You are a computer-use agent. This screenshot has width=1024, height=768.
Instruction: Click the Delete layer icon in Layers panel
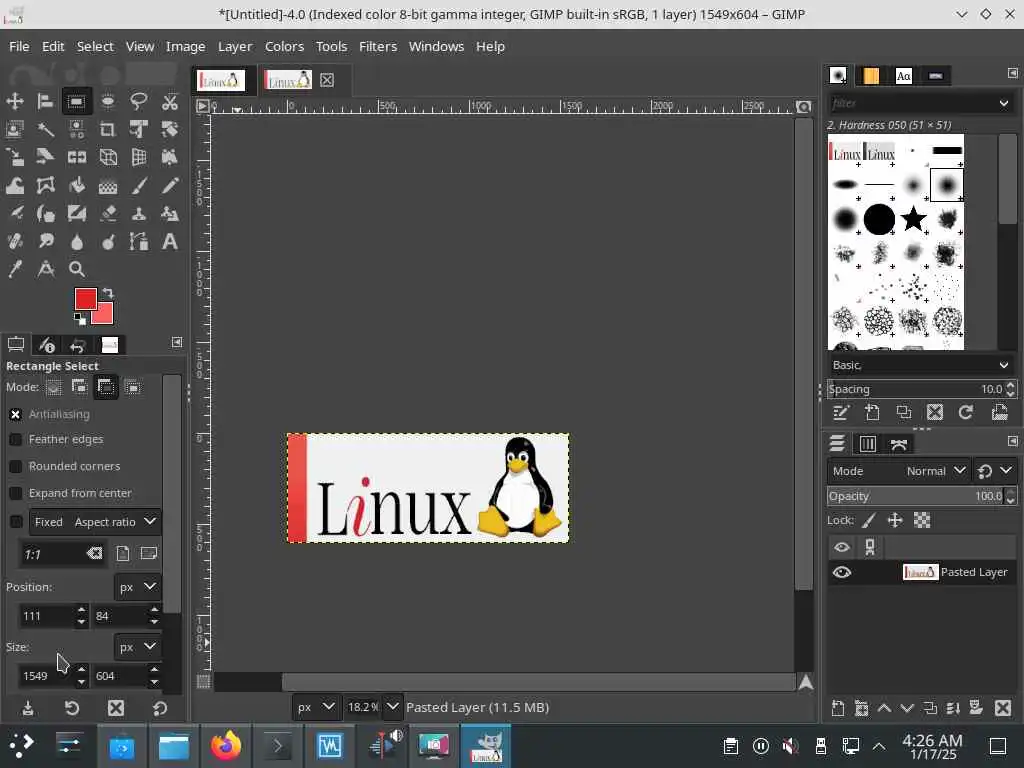click(x=1003, y=708)
